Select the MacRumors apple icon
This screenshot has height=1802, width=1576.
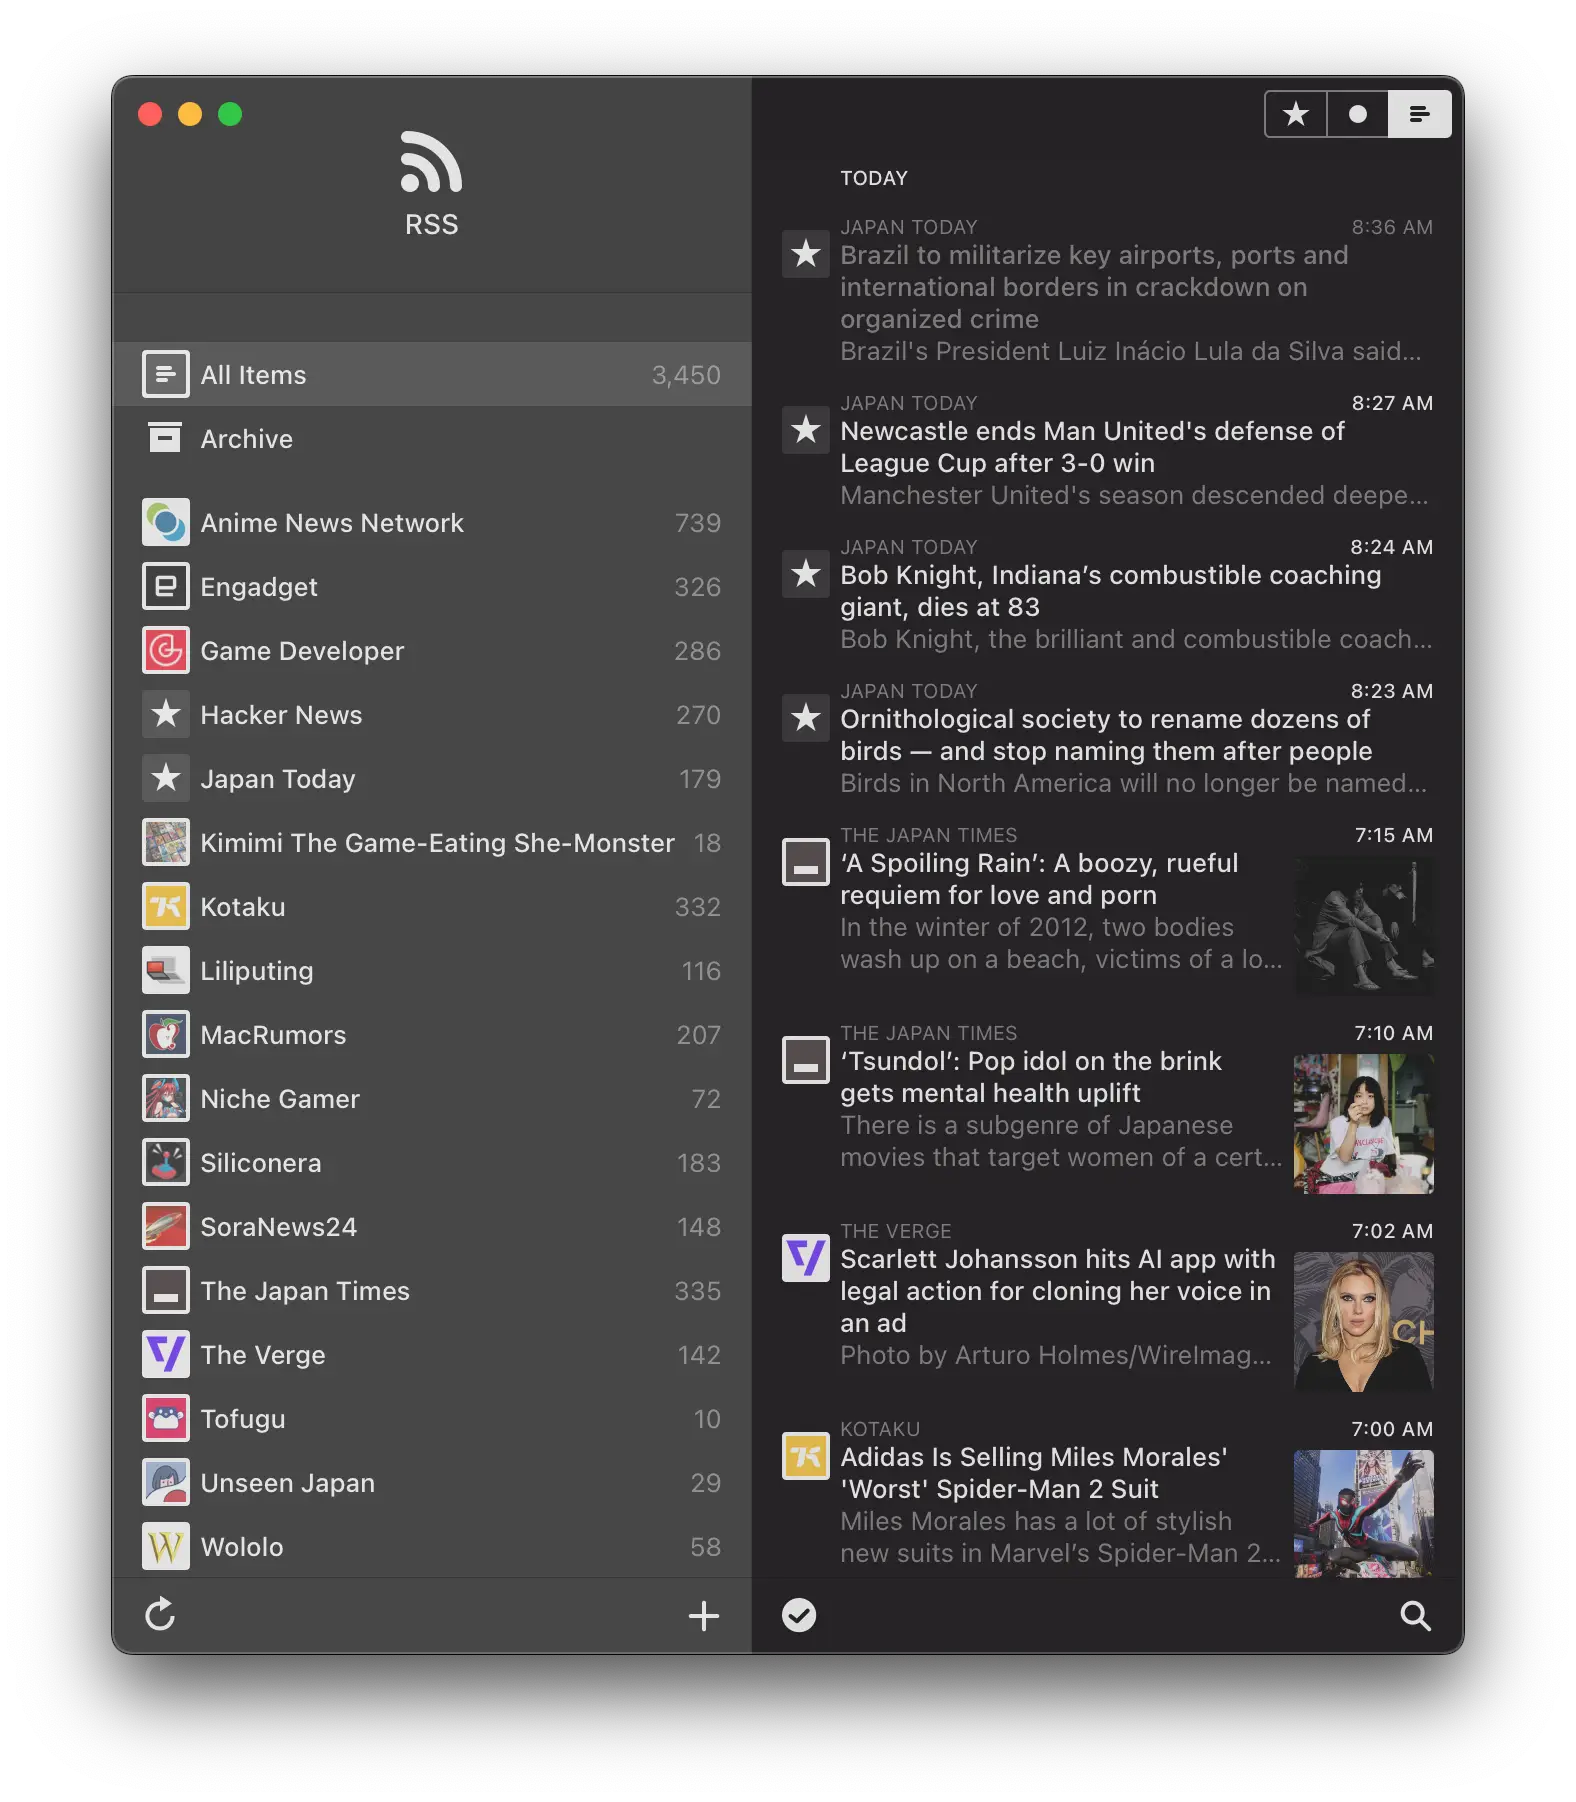pyautogui.click(x=166, y=1034)
